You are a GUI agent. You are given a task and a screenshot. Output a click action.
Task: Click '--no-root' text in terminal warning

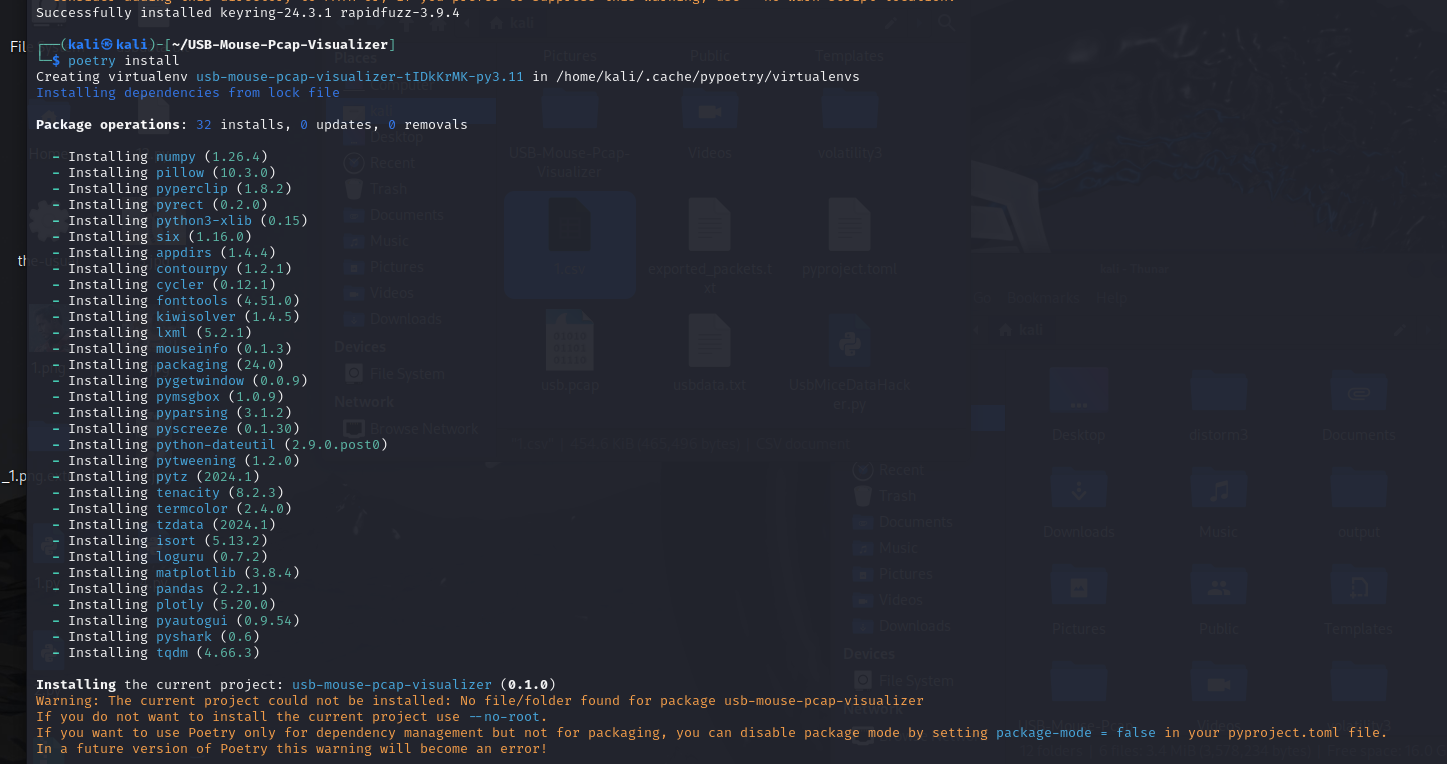(504, 717)
